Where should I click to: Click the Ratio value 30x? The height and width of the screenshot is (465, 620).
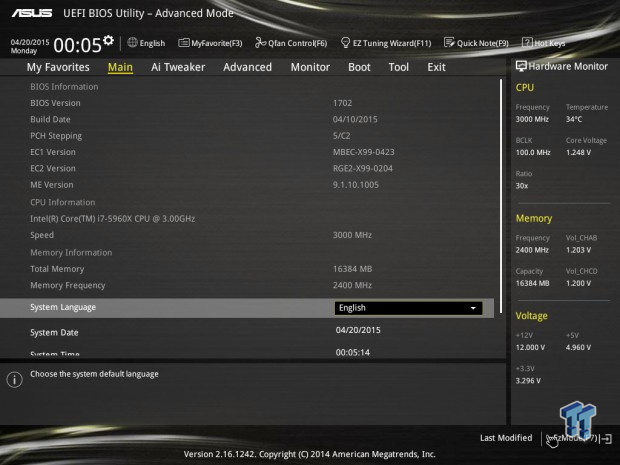(522, 185)
